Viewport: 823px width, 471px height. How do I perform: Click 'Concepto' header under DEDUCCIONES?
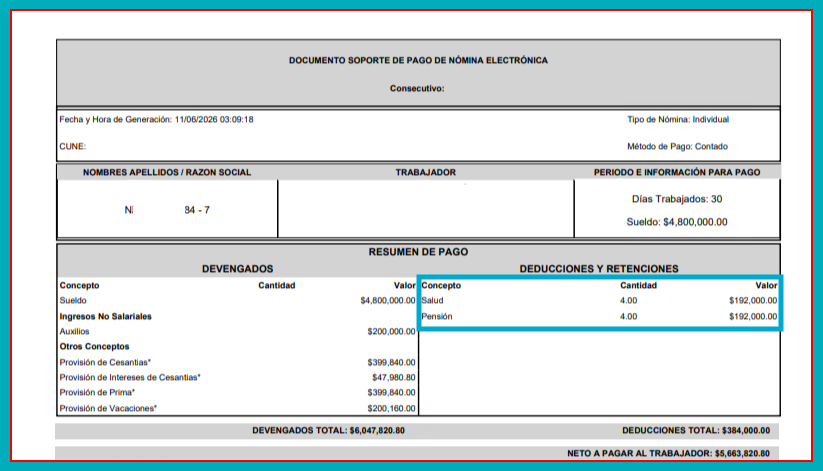pos(441,285)
